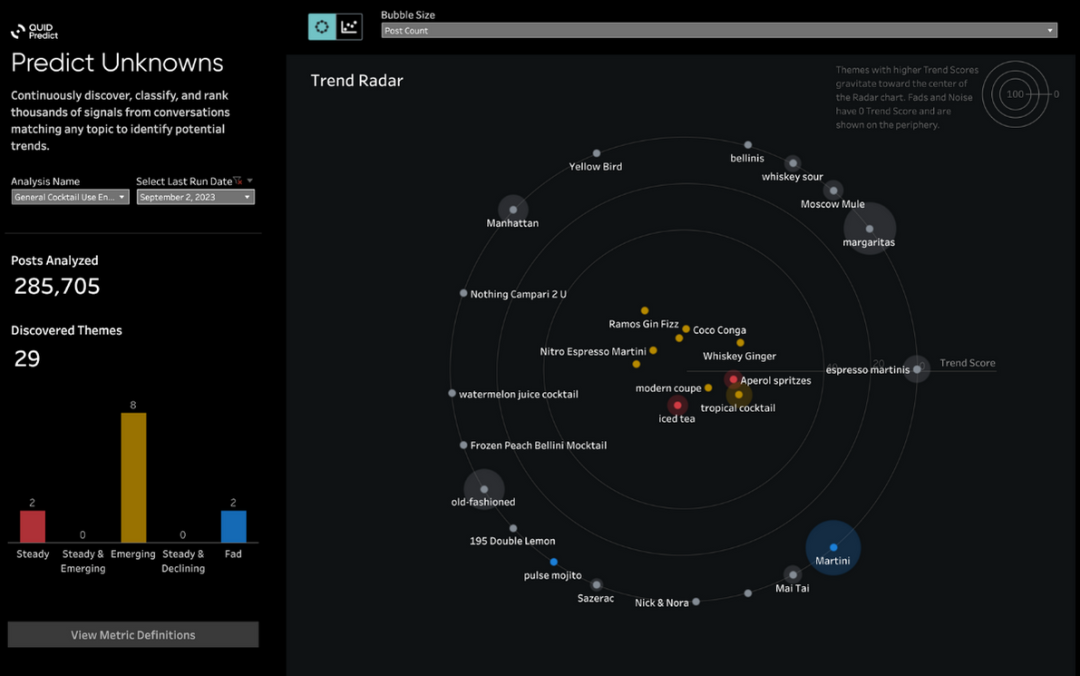Screen dimensions: 1080x676
Task: Switch to the radar chart view icon
Action: pyautogui.click(x=322, y=27)
